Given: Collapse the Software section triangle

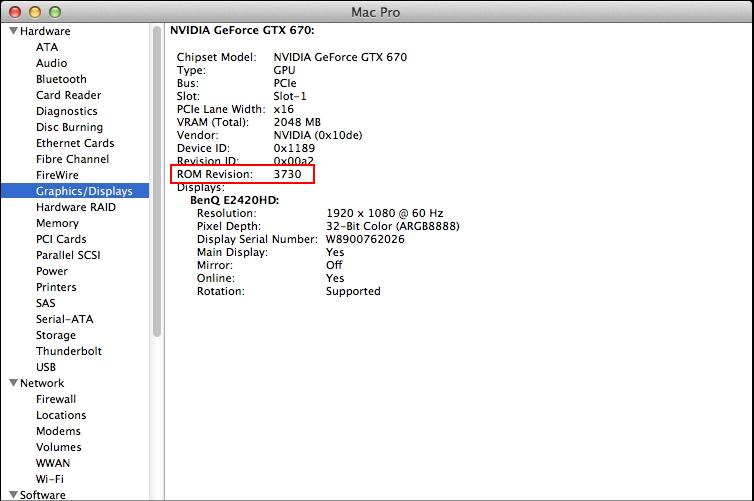Looking at the screenshot, I should [13, 495].
